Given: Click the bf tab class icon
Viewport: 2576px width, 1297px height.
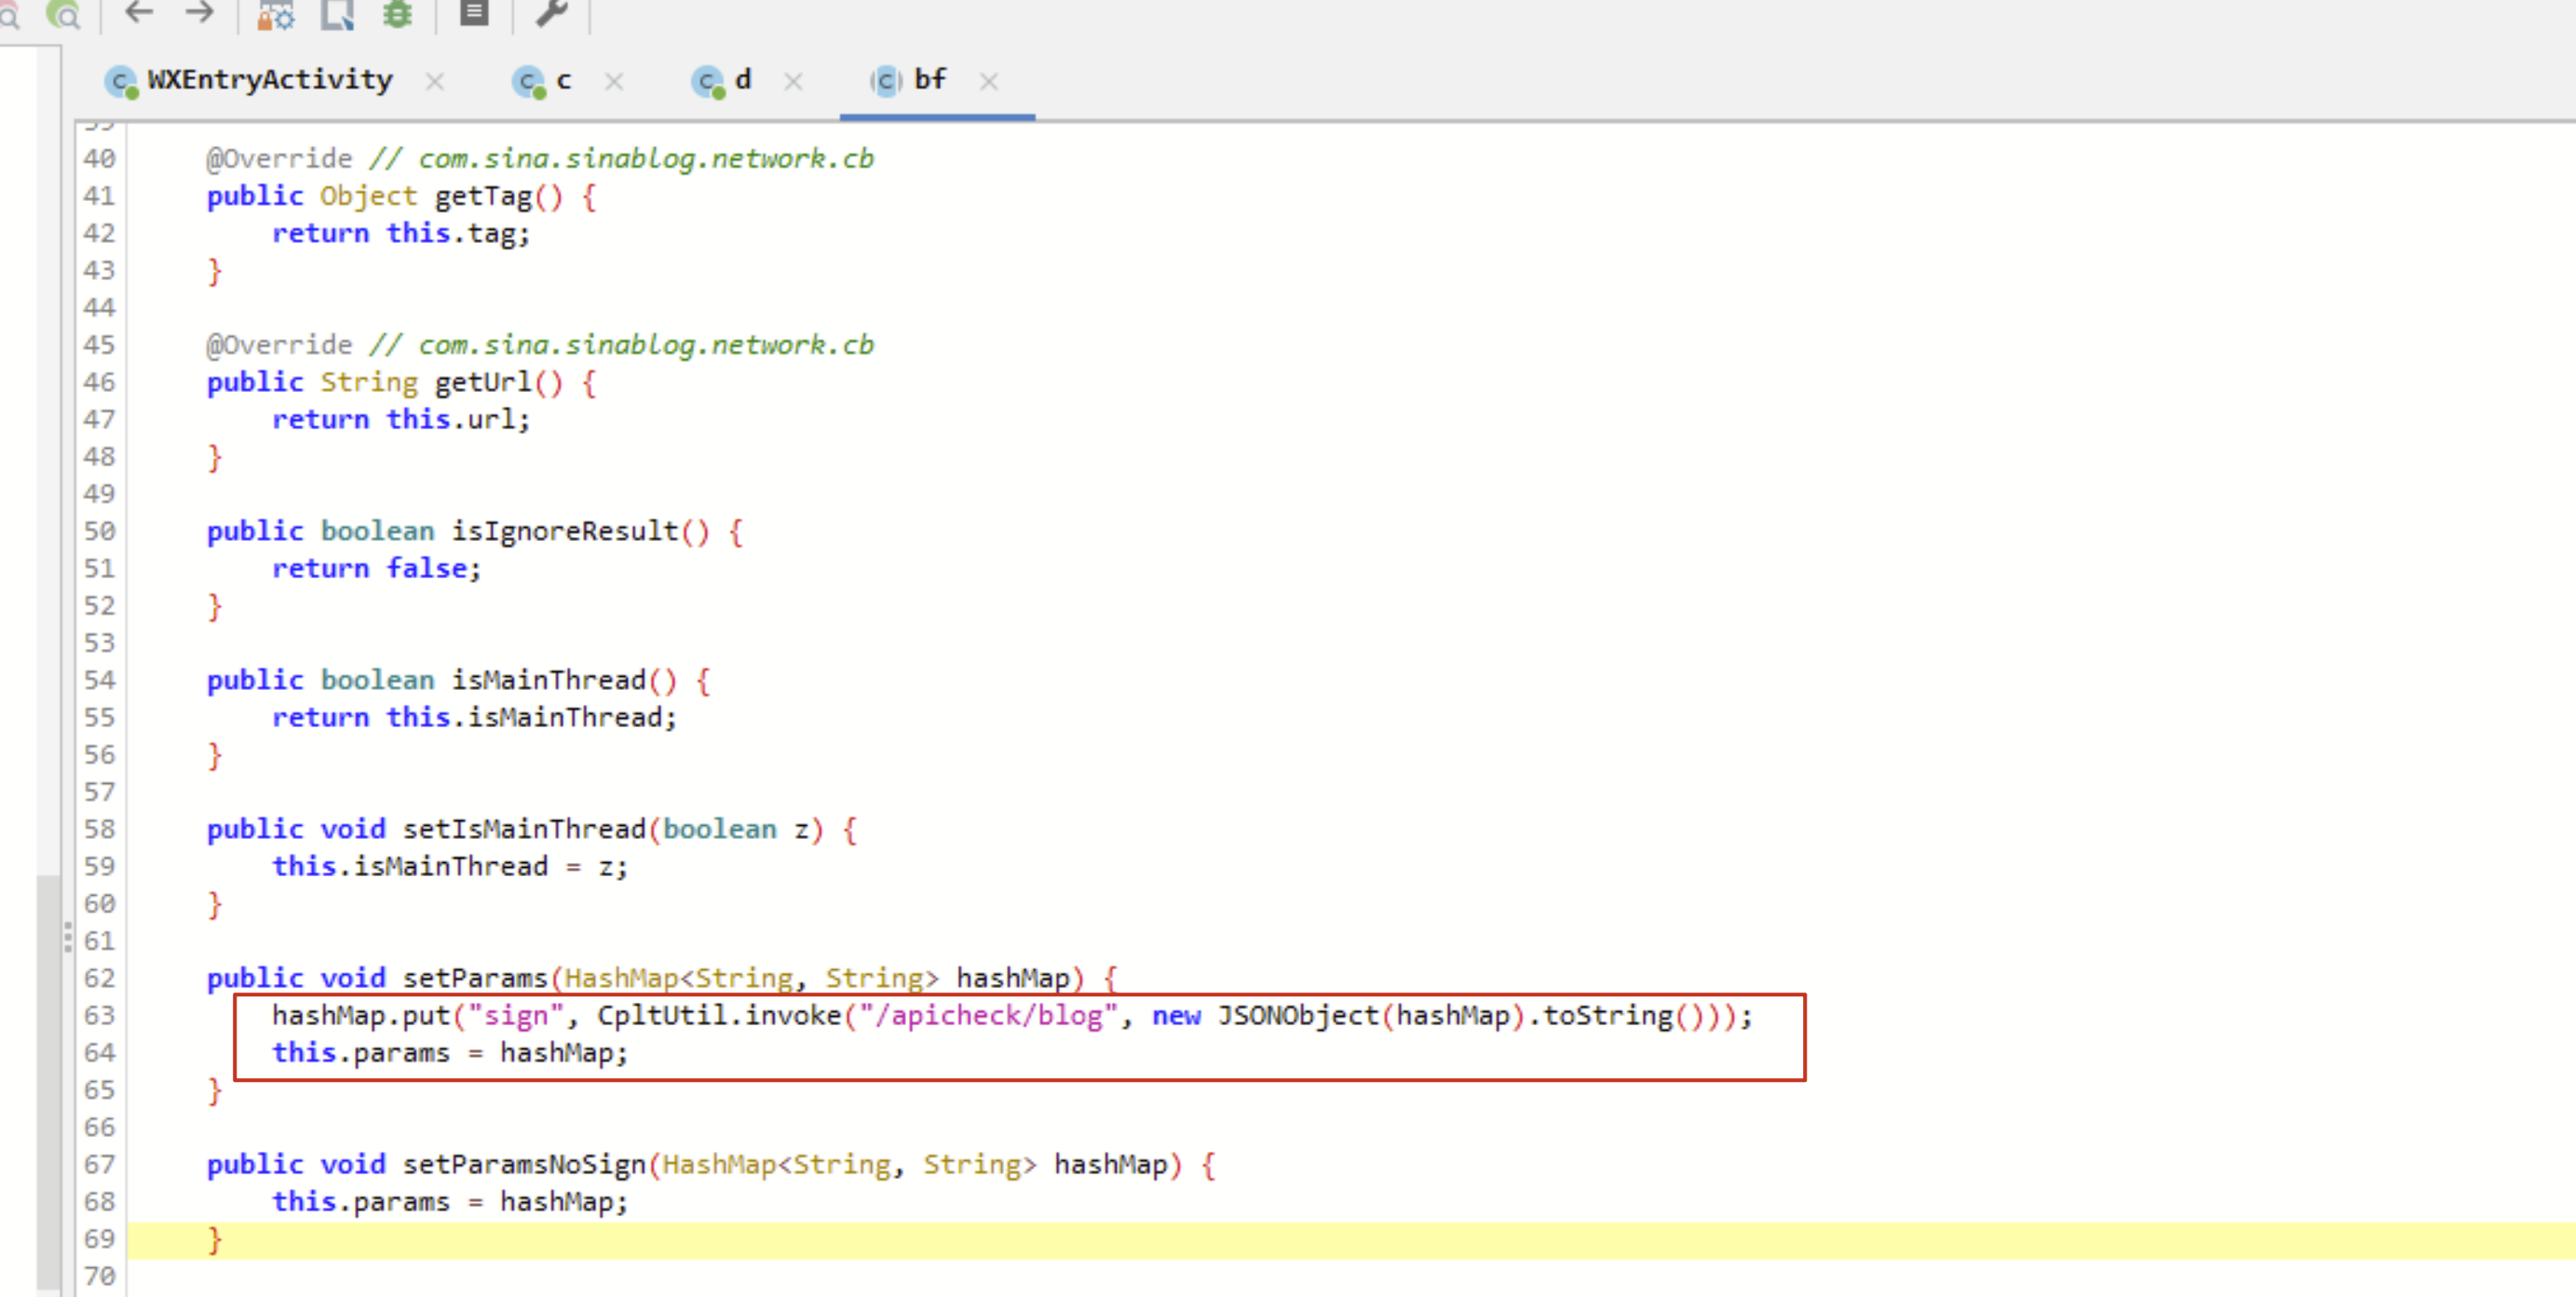Looking at the screenshot, I should tap(886, 81).
